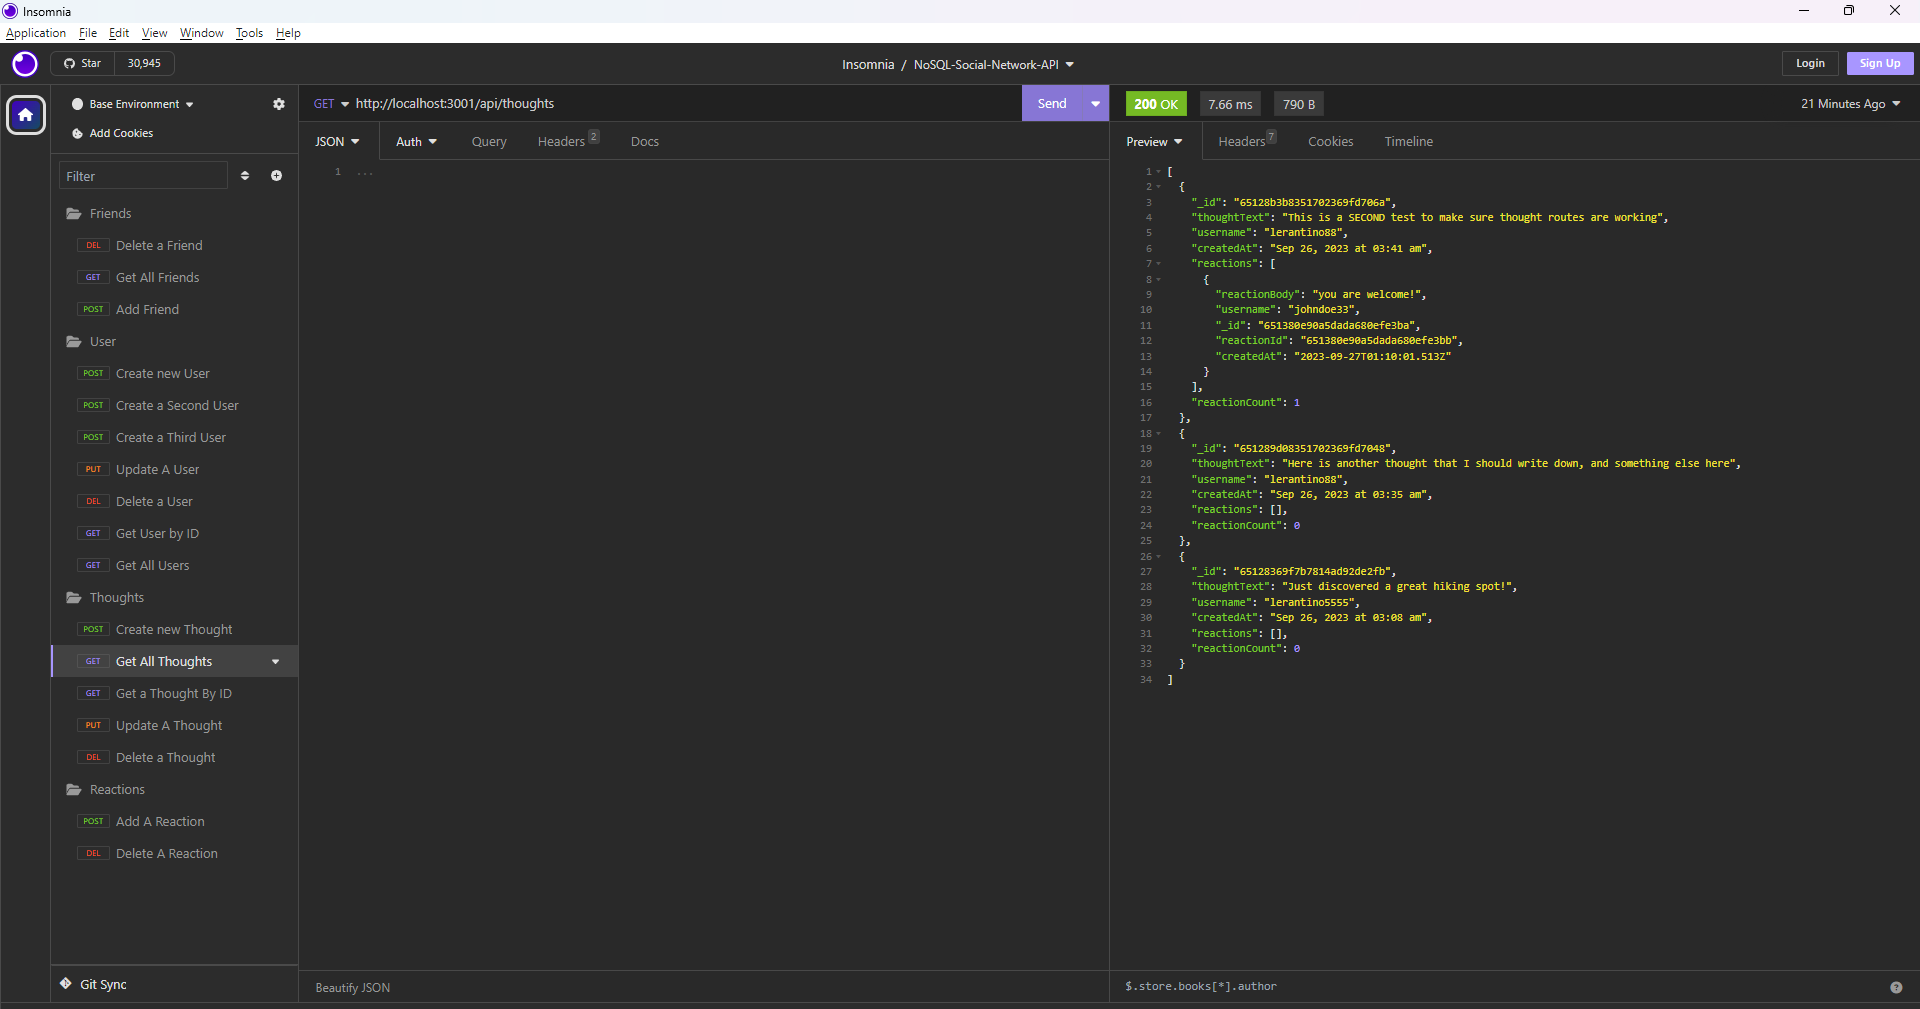1920x1009 pixels.
Task: Click the 7.66 ms response time
Action: click(1230, 104)
